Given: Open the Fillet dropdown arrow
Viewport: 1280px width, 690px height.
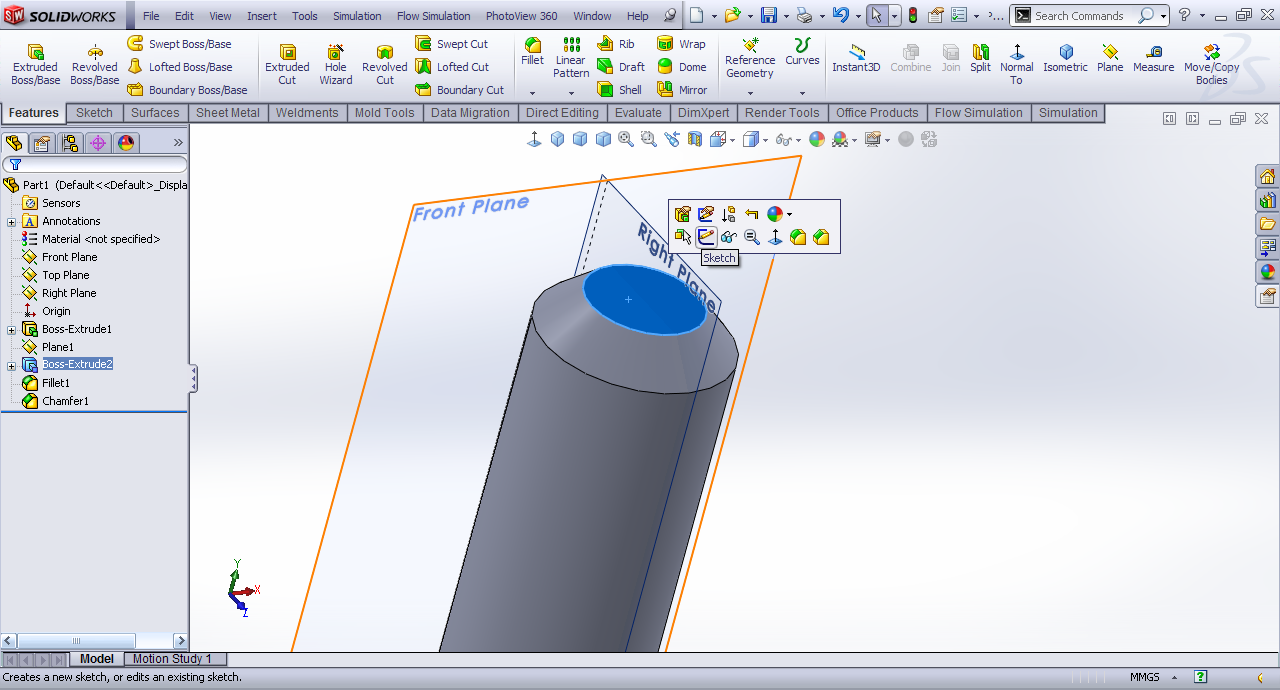Looking at the screenshot, I should click(533, 93).
